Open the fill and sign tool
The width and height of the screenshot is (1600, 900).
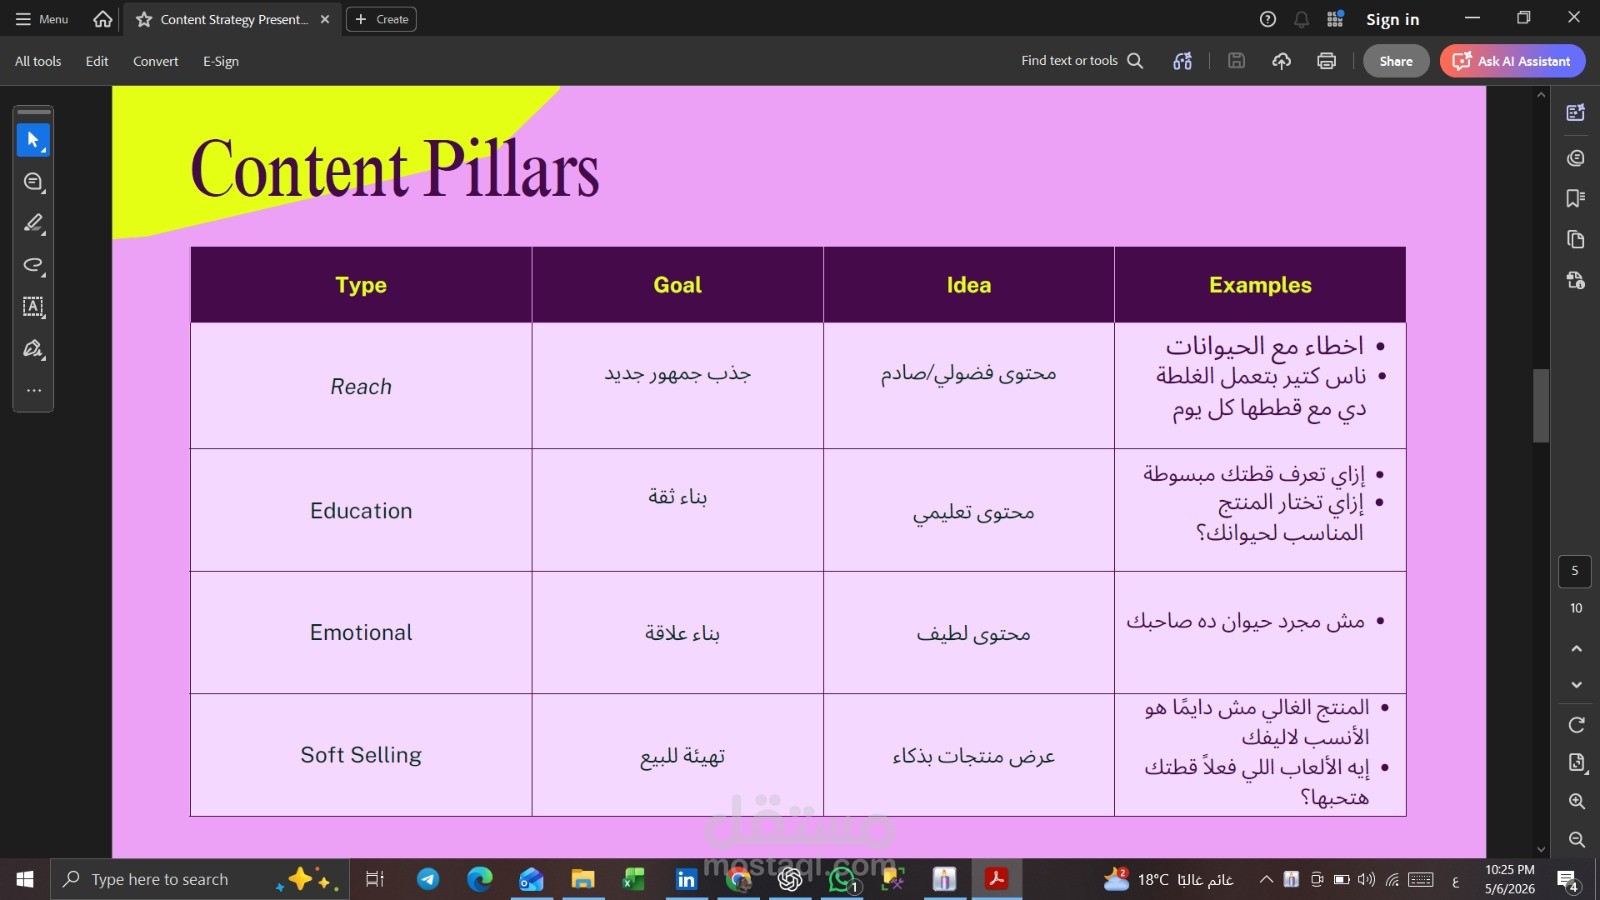[33, 348]
